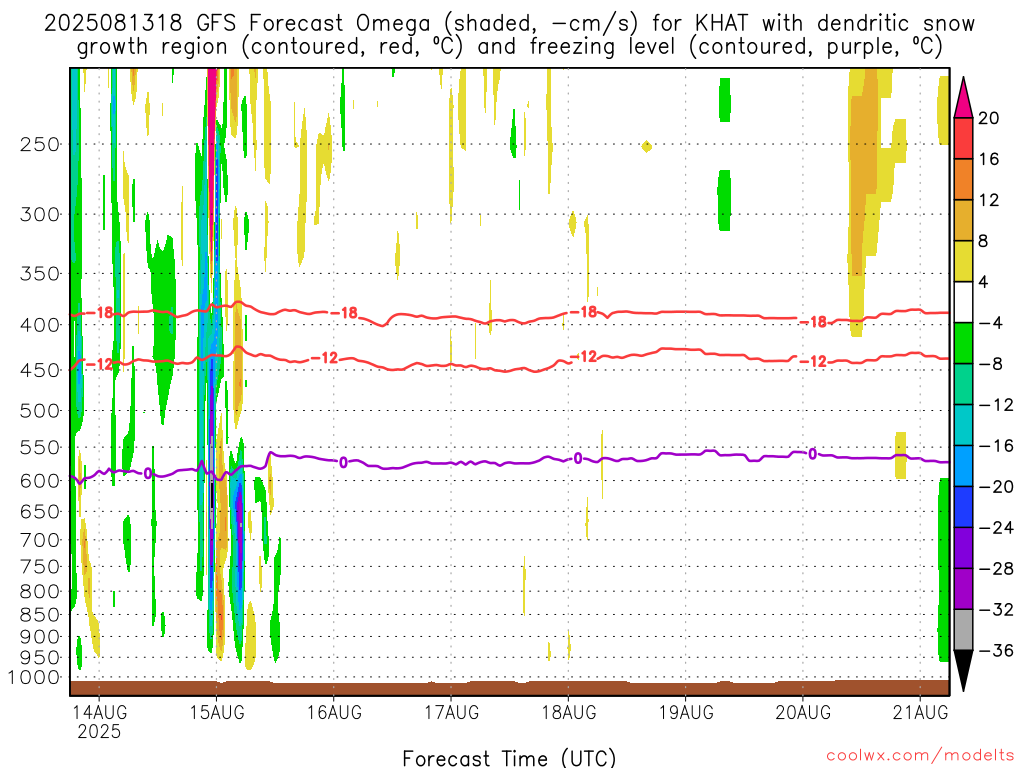The height and width of the screenshot is (768, 1024).
Task: Click the 1000 pressure level label
Action: coord(34,677)
